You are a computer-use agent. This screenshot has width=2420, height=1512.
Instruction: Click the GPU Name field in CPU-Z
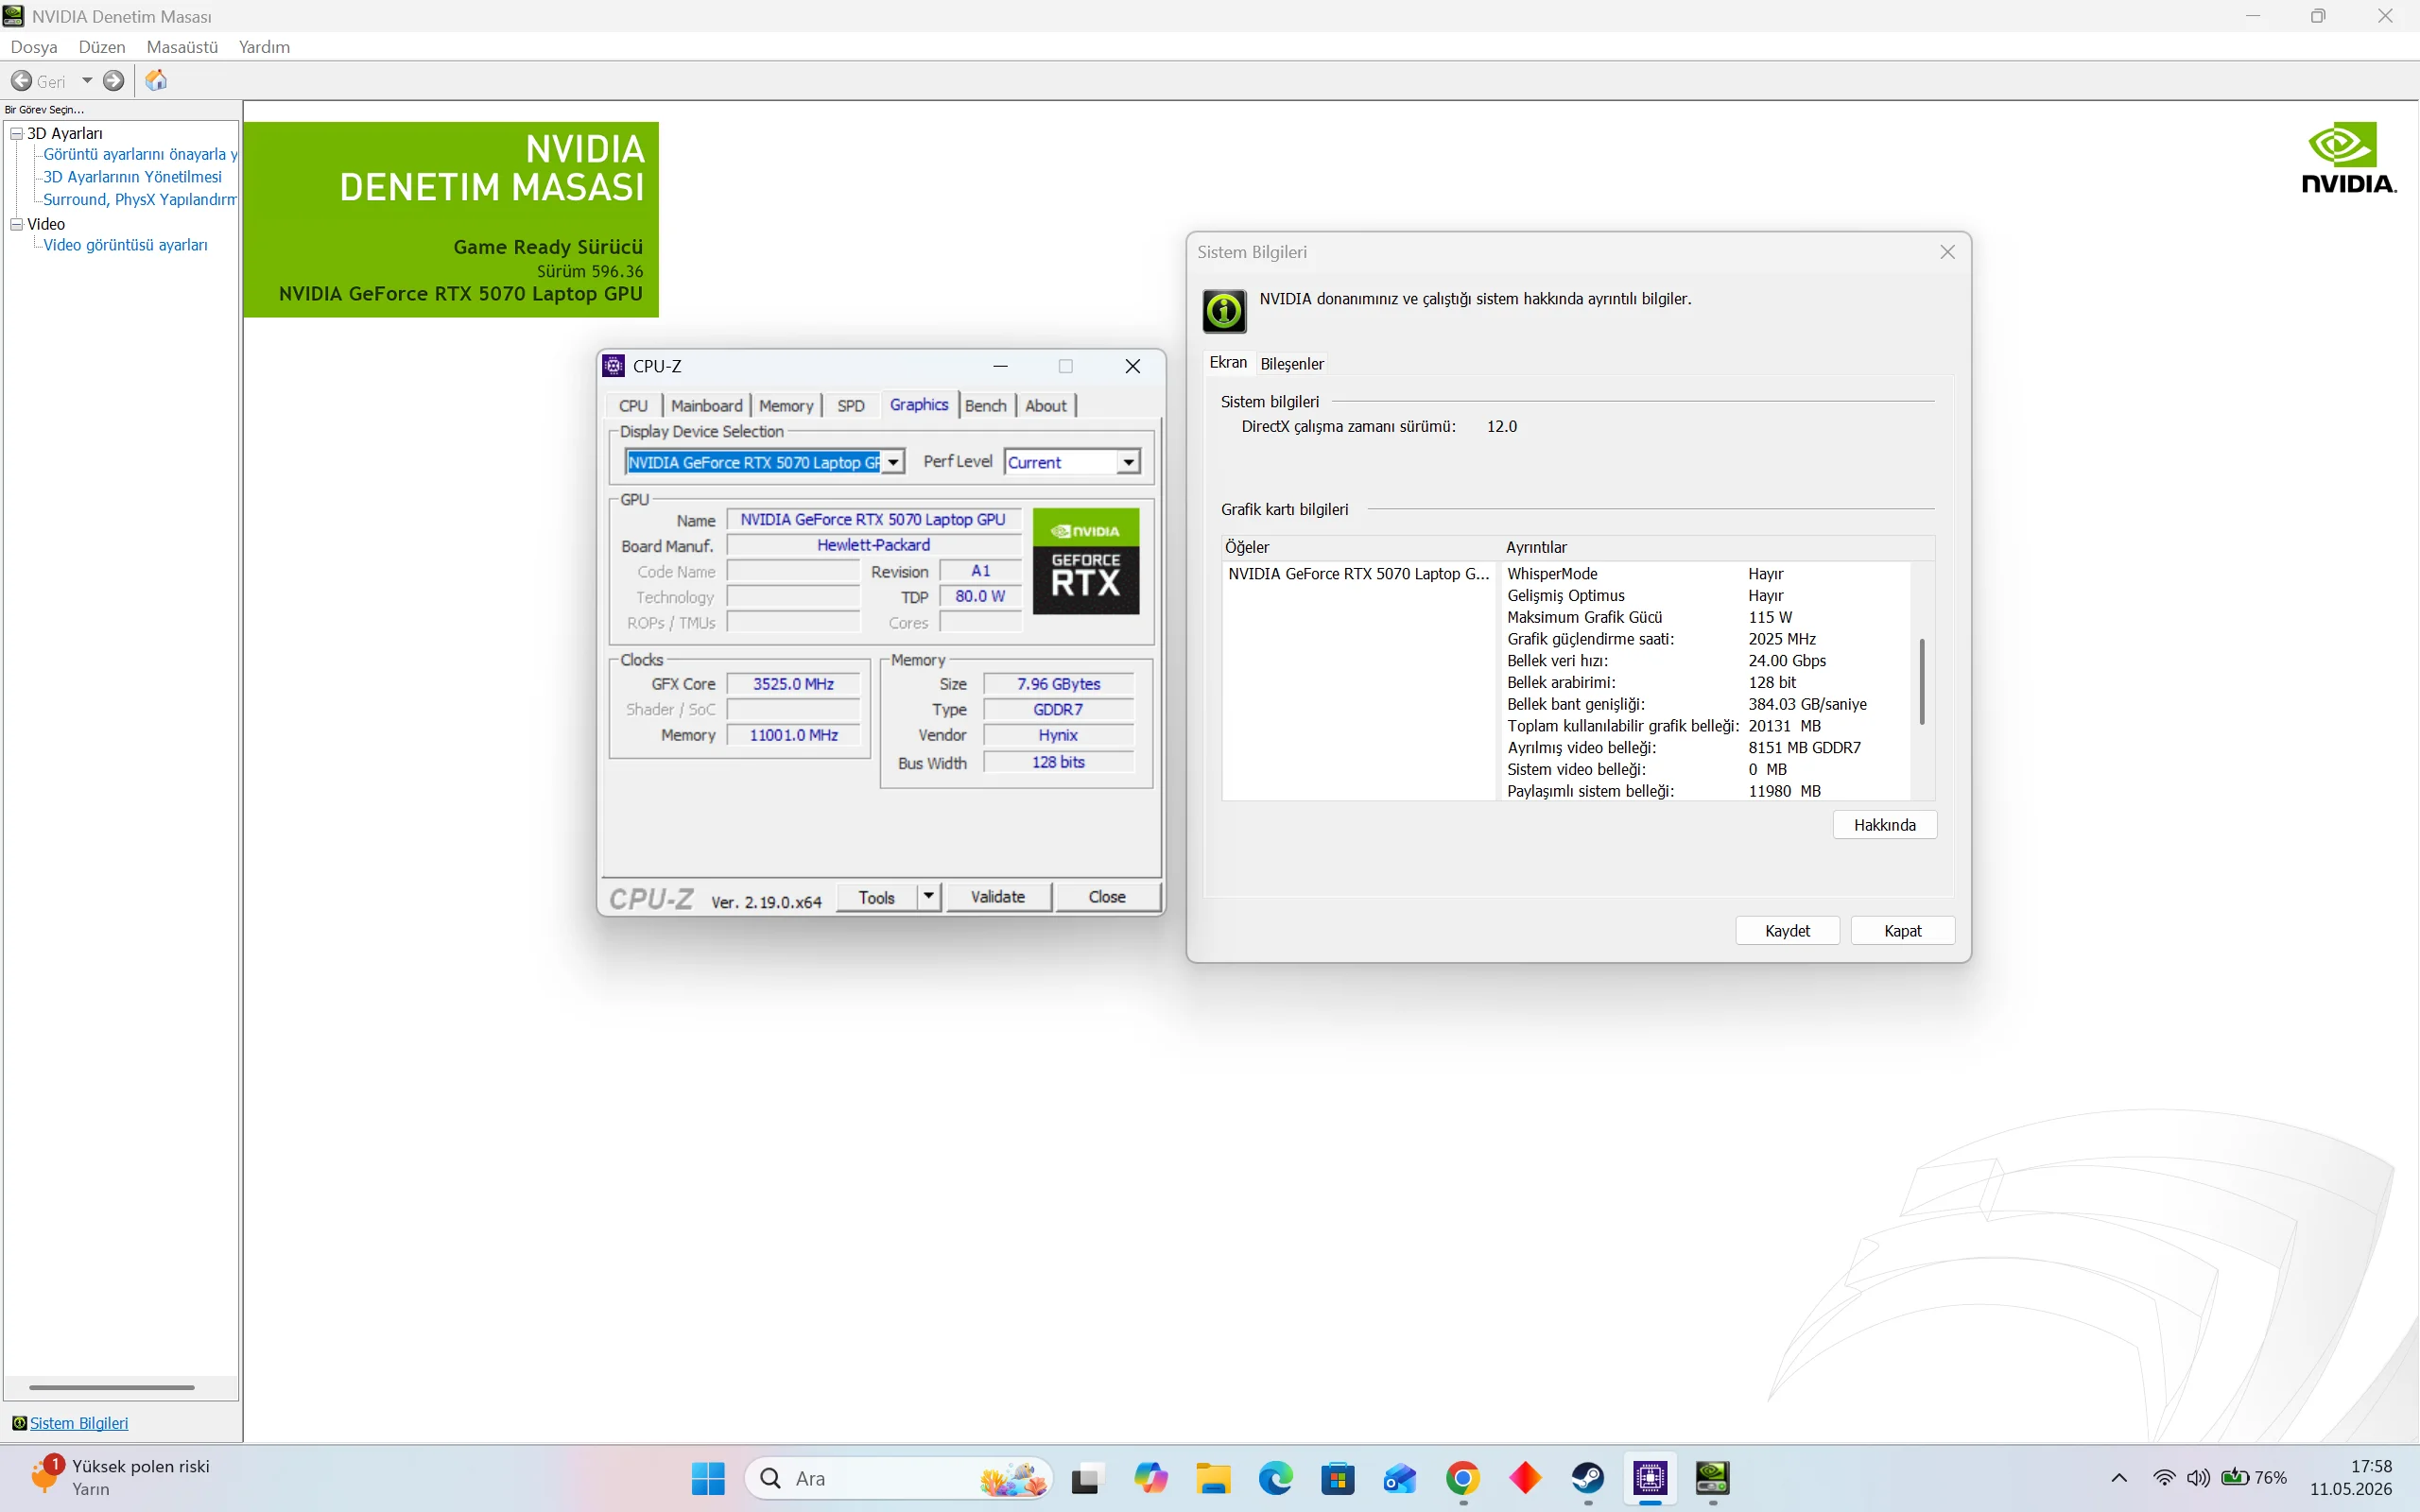tap(873, 519)
